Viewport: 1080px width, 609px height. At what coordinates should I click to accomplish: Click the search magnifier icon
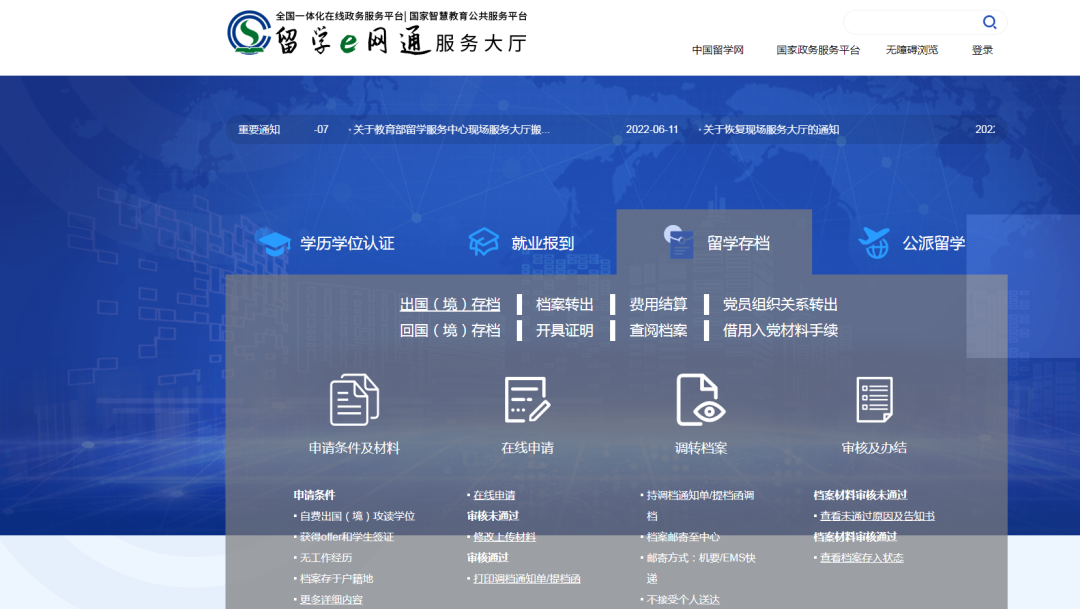[x=989, y=22]
